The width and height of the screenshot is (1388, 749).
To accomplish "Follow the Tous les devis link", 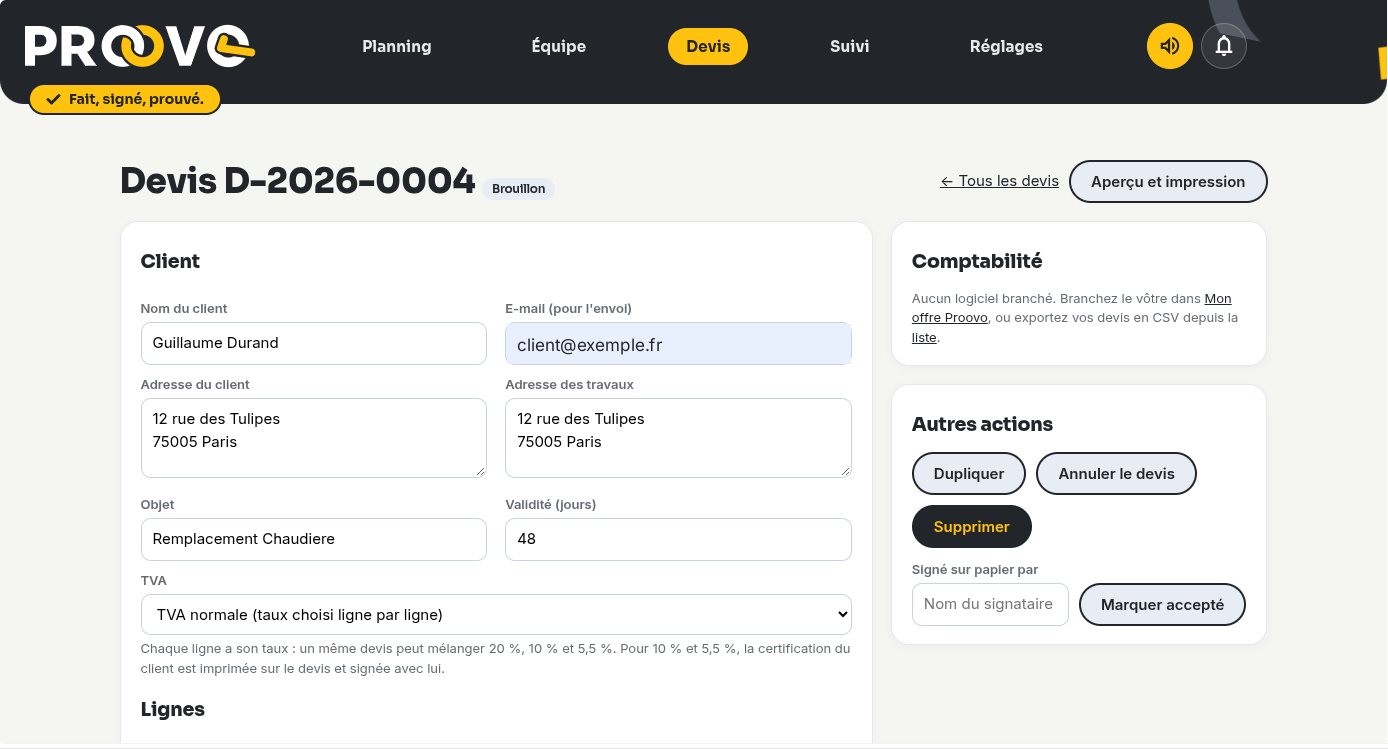I will pos(1000,181).
